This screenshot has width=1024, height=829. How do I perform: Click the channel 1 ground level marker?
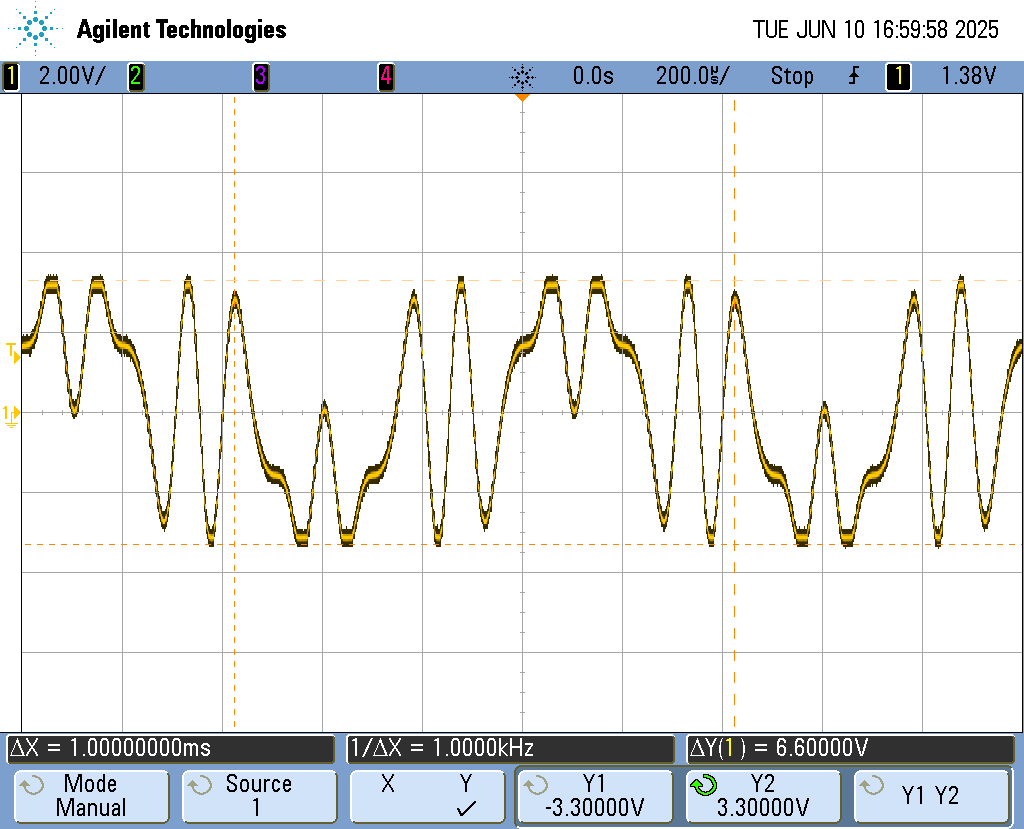click(x=11, y=415)
